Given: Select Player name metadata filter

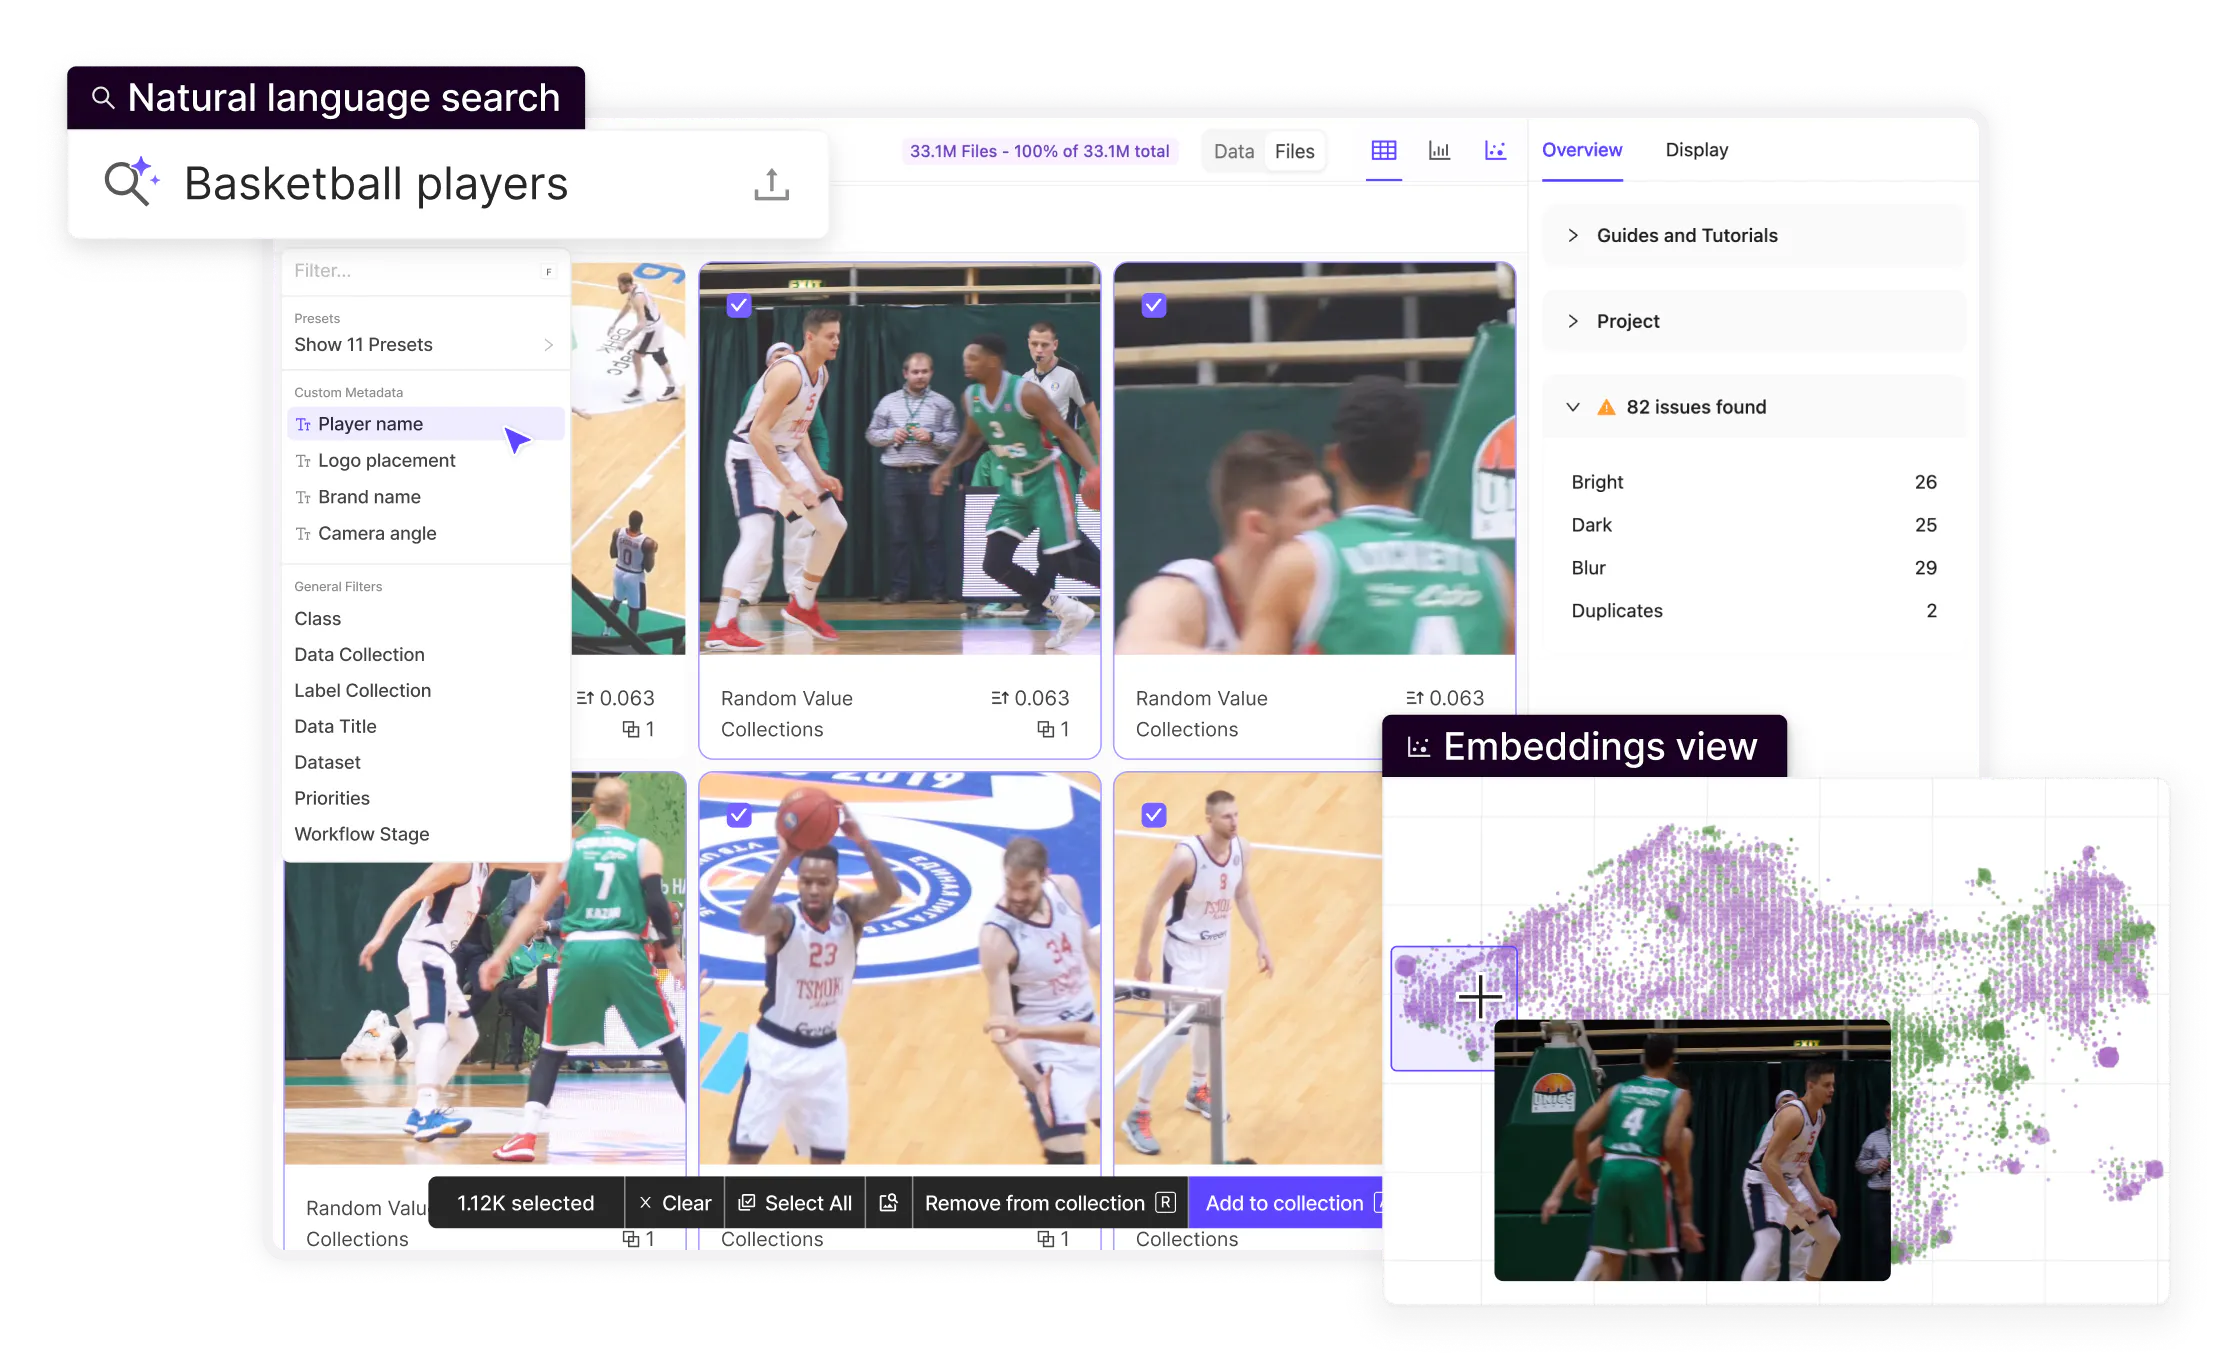Looking at the screenshot, I should [x=371, y=424].
